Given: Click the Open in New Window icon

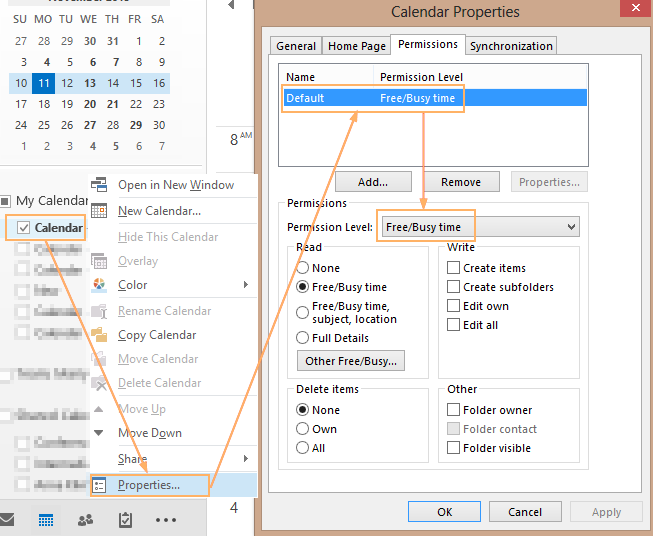Looking at the screenshot, I should (x=99, y=184).
